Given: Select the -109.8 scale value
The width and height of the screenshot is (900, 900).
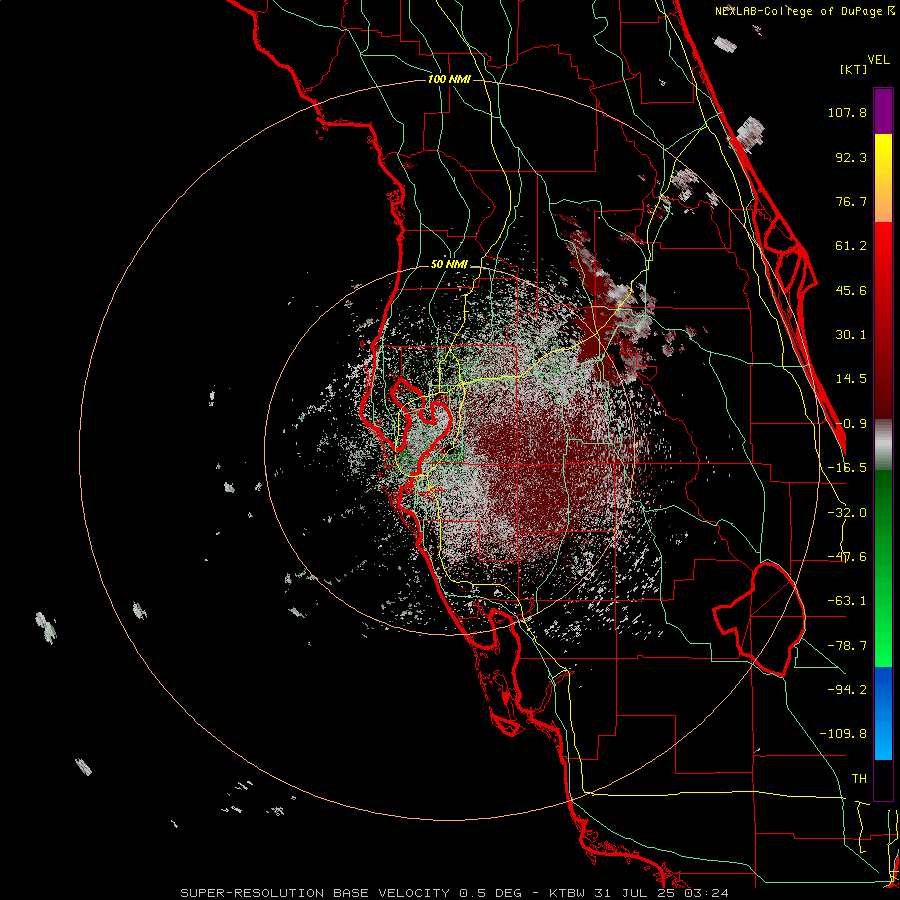Looking at the screenshot, I should tap(843, 734).
